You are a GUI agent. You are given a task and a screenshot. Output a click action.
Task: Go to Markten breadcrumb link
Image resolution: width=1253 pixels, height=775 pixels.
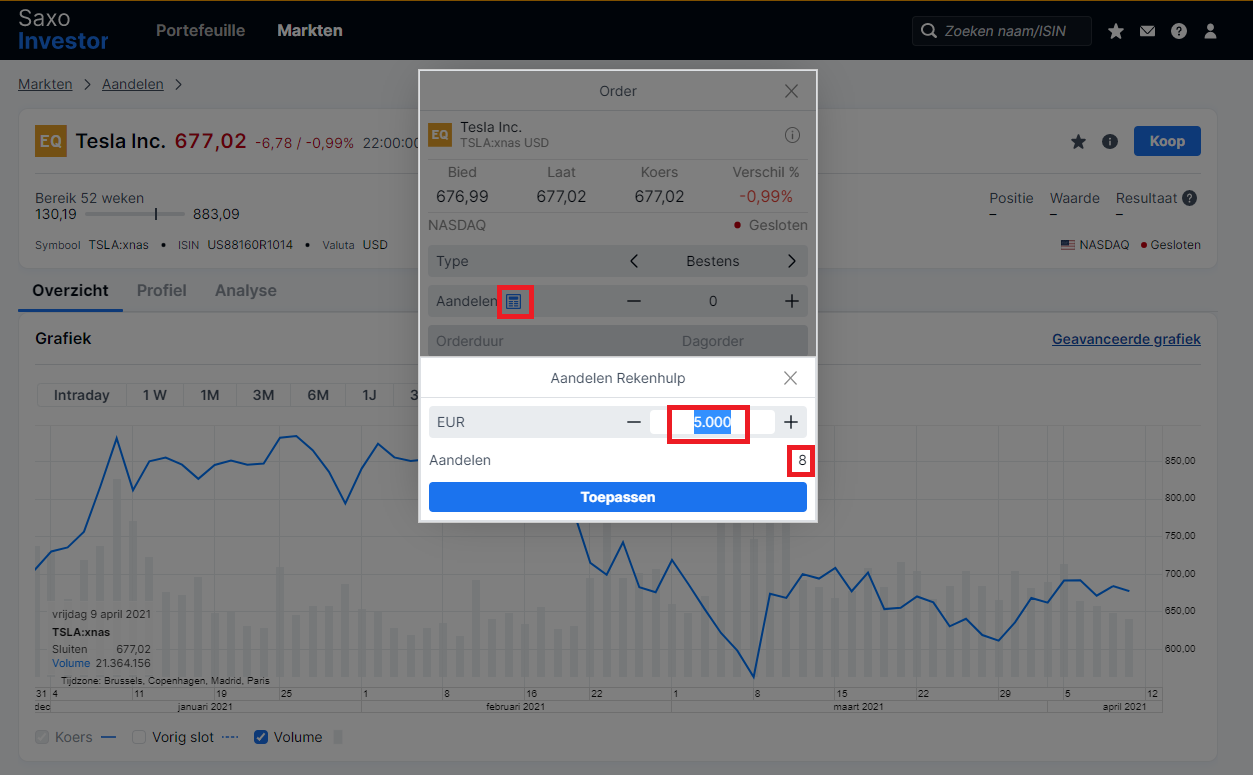pyautogui.click(x=45, y=84)
